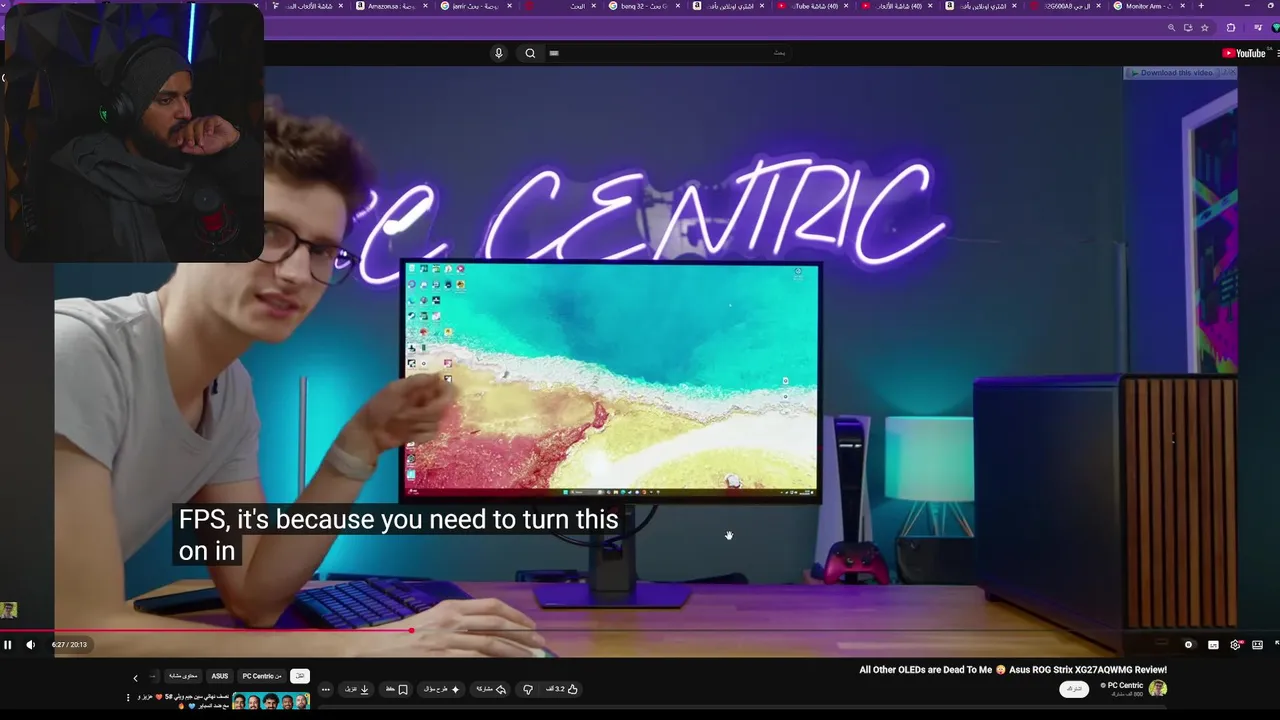This screenshot has height=720, width=1280.
Task: Select the related content filter chip
Action: (182, 676)
